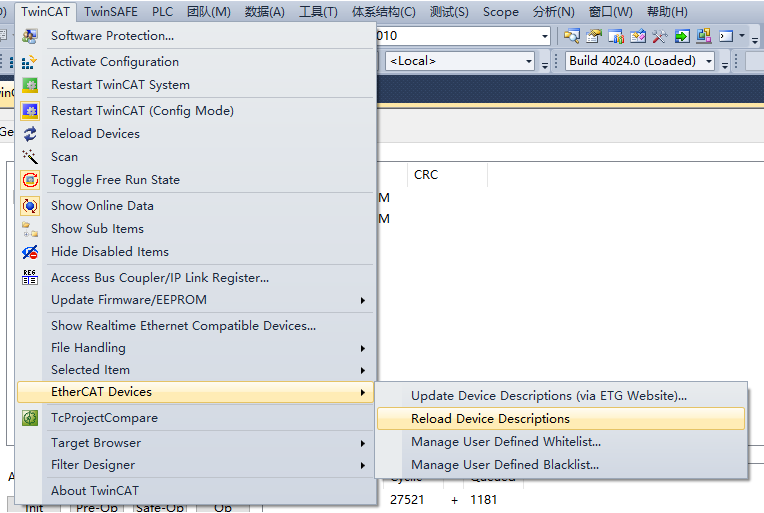Open the TwinCAT menu

pos(45,12)
